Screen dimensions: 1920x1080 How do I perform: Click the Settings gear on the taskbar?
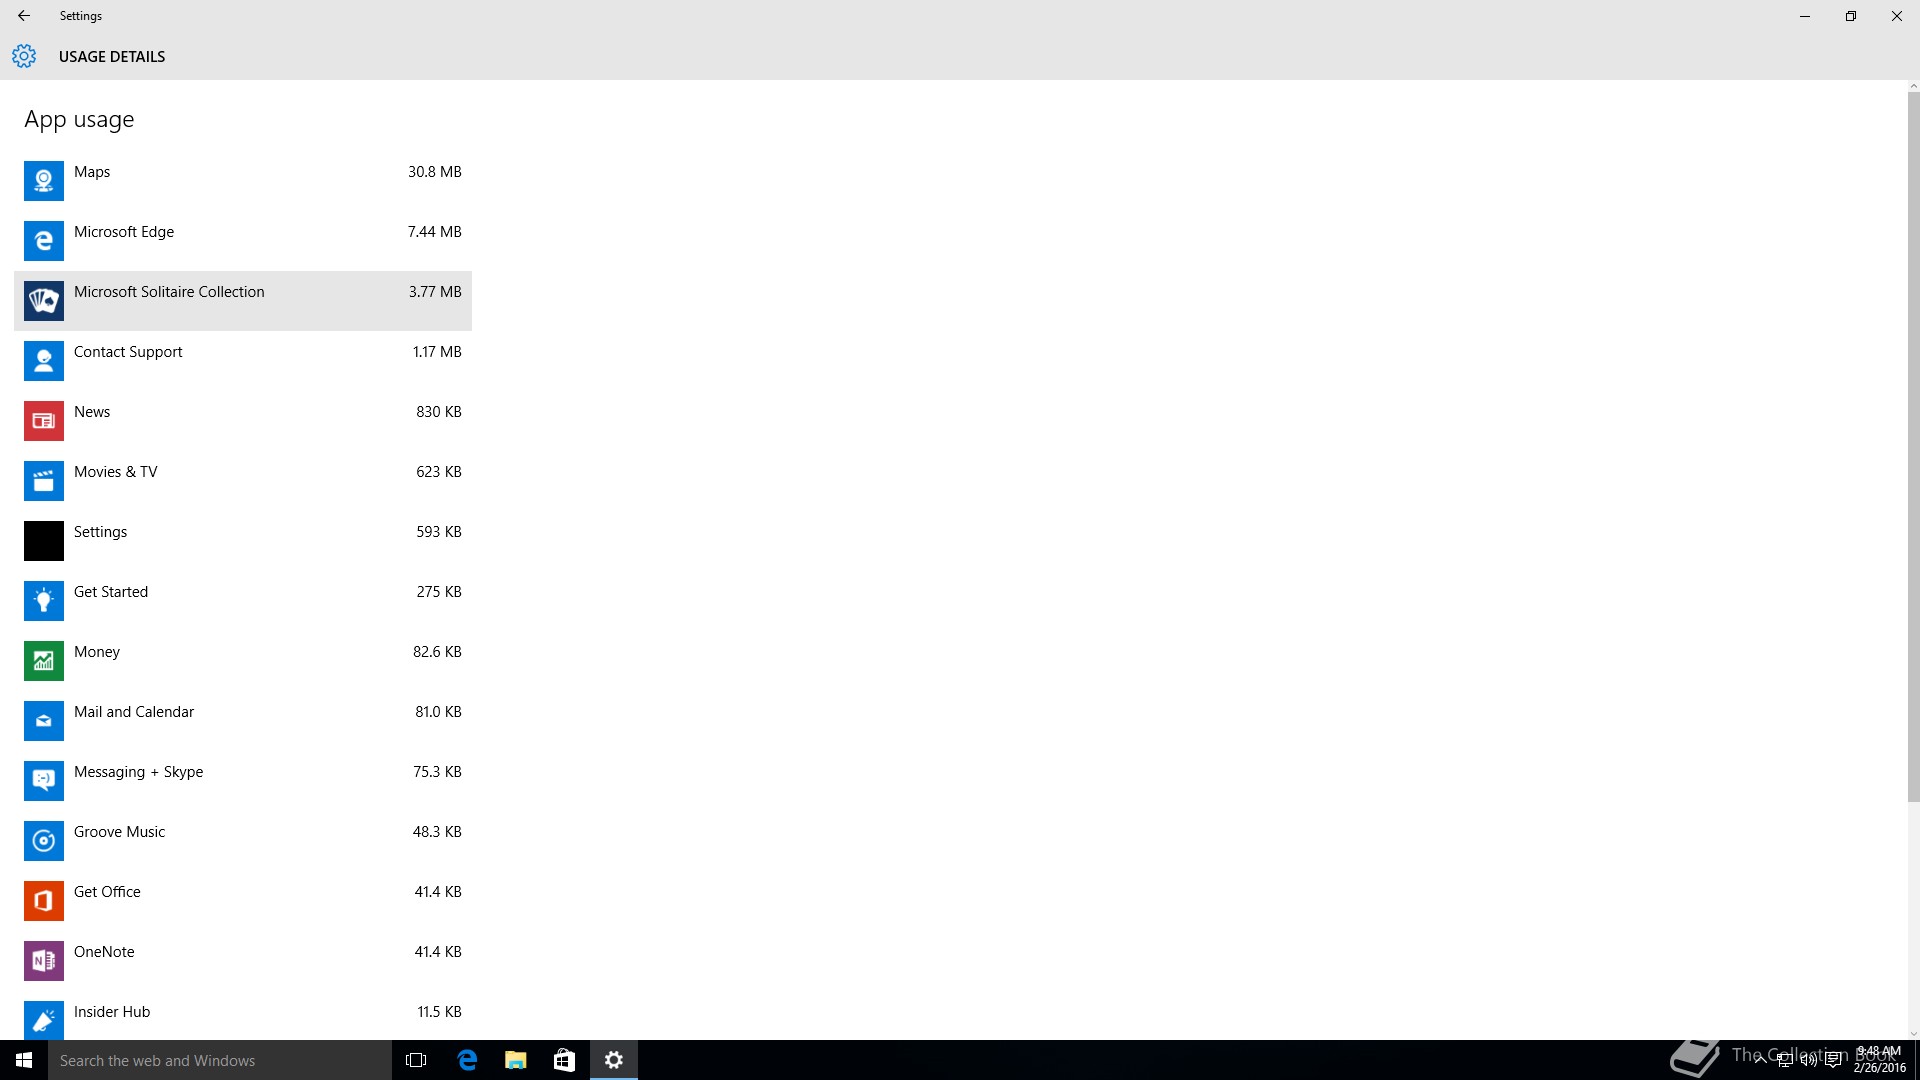coord(614,1060)
